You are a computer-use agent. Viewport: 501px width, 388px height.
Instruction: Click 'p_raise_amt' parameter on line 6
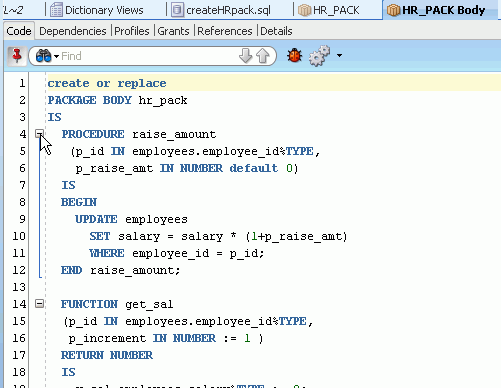point(114,169)
